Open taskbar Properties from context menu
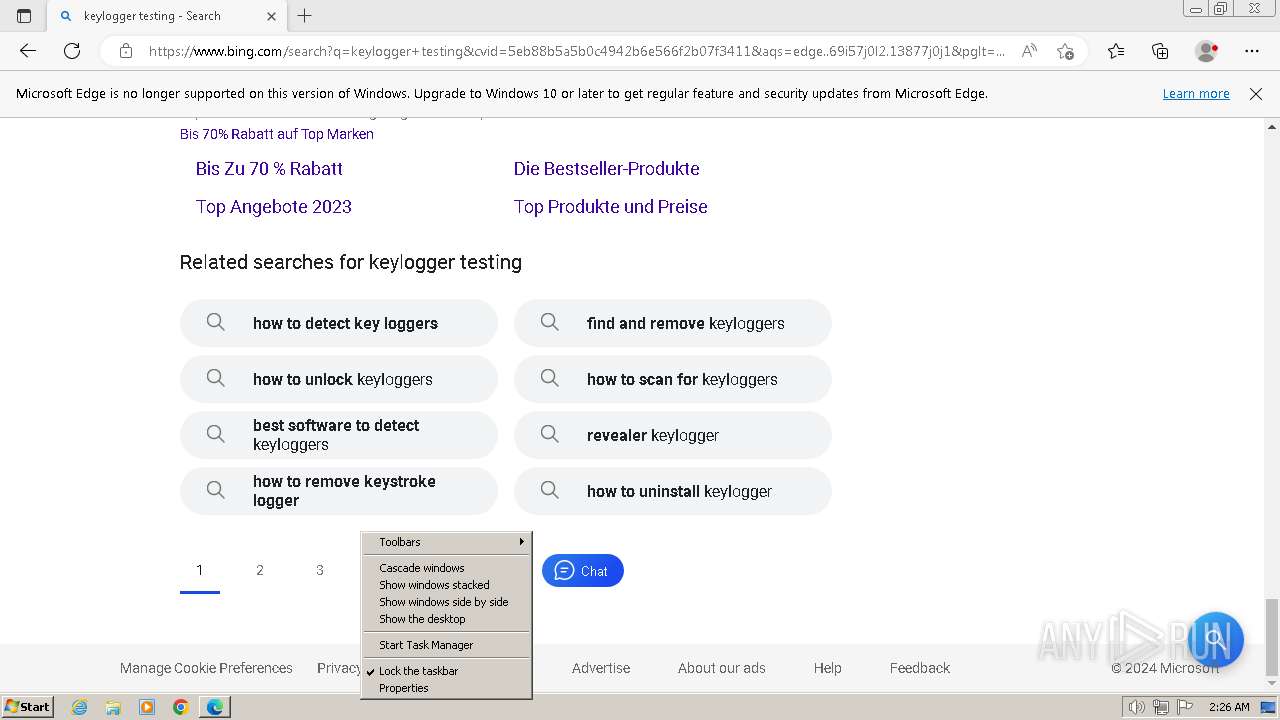Image resolution: width=1280 pixels, height=720 pixels. 445,688
